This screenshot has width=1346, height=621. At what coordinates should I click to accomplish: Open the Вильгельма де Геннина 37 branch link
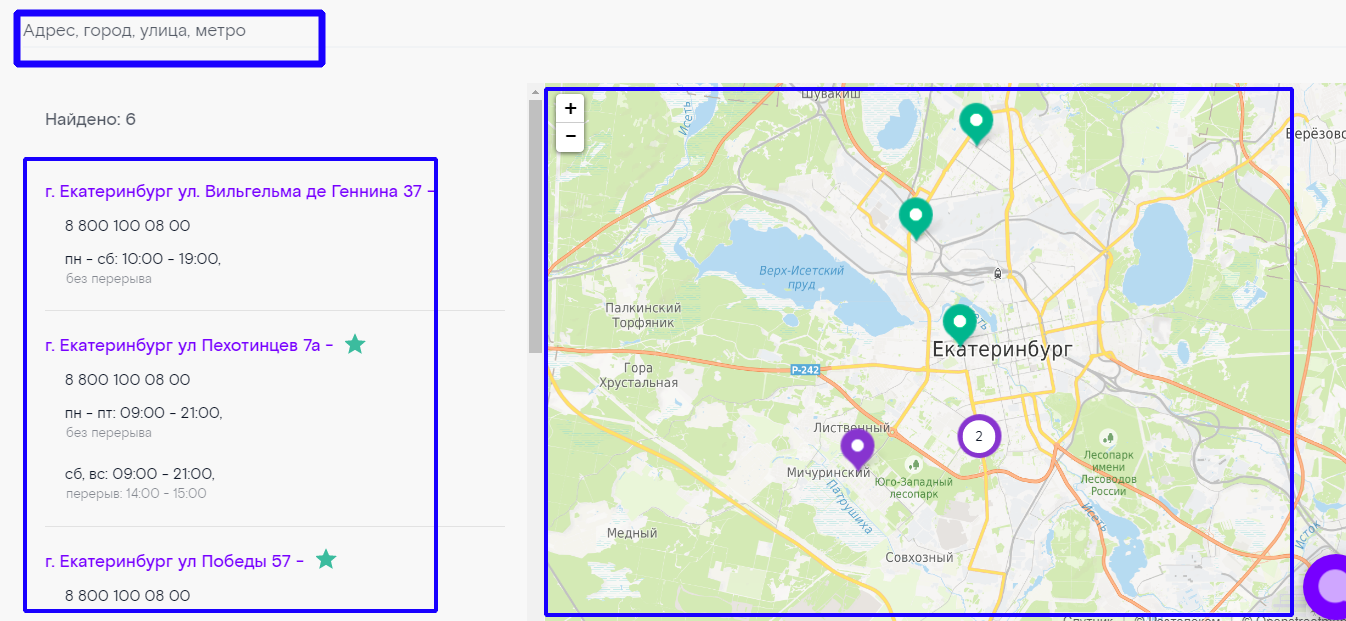pos(240,191)
